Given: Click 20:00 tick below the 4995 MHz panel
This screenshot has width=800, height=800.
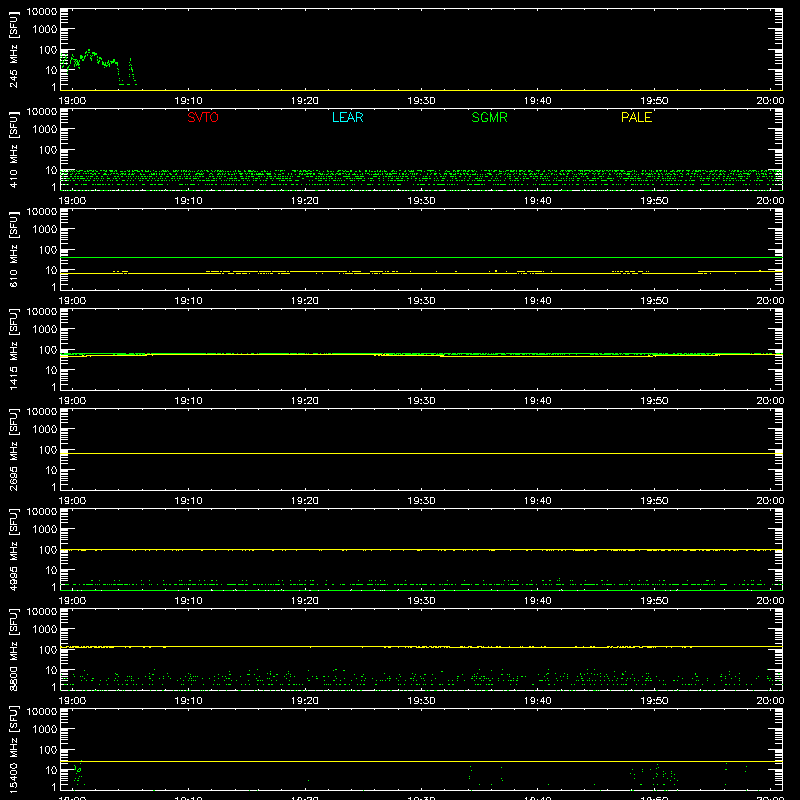Looking at the screenshot, I should (x=770, y=601).
